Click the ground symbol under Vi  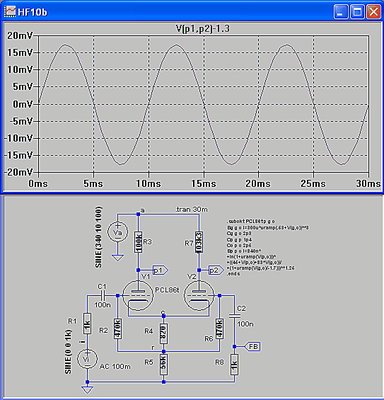click(x=87, y=389)
